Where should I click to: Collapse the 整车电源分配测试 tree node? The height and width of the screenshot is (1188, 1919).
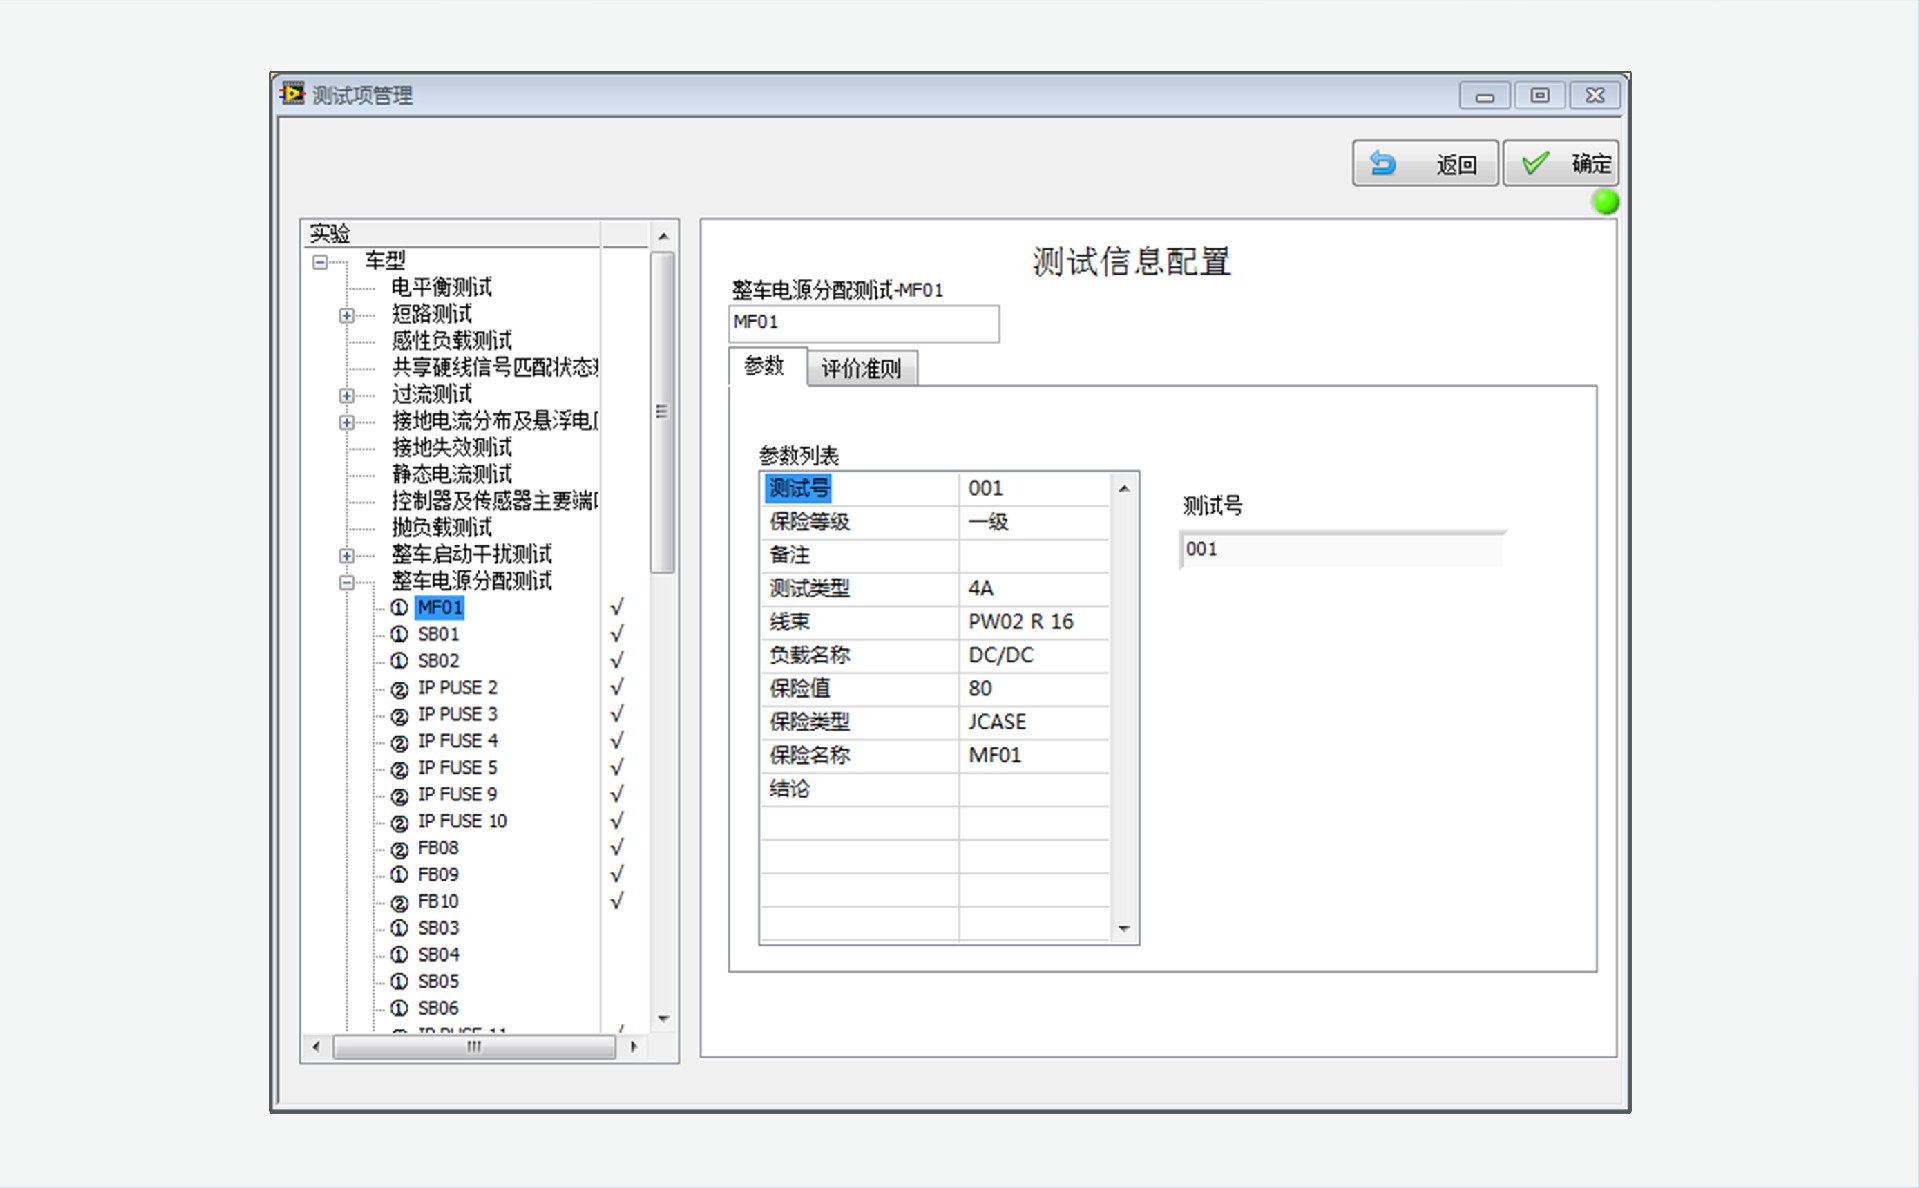point(347,582)
